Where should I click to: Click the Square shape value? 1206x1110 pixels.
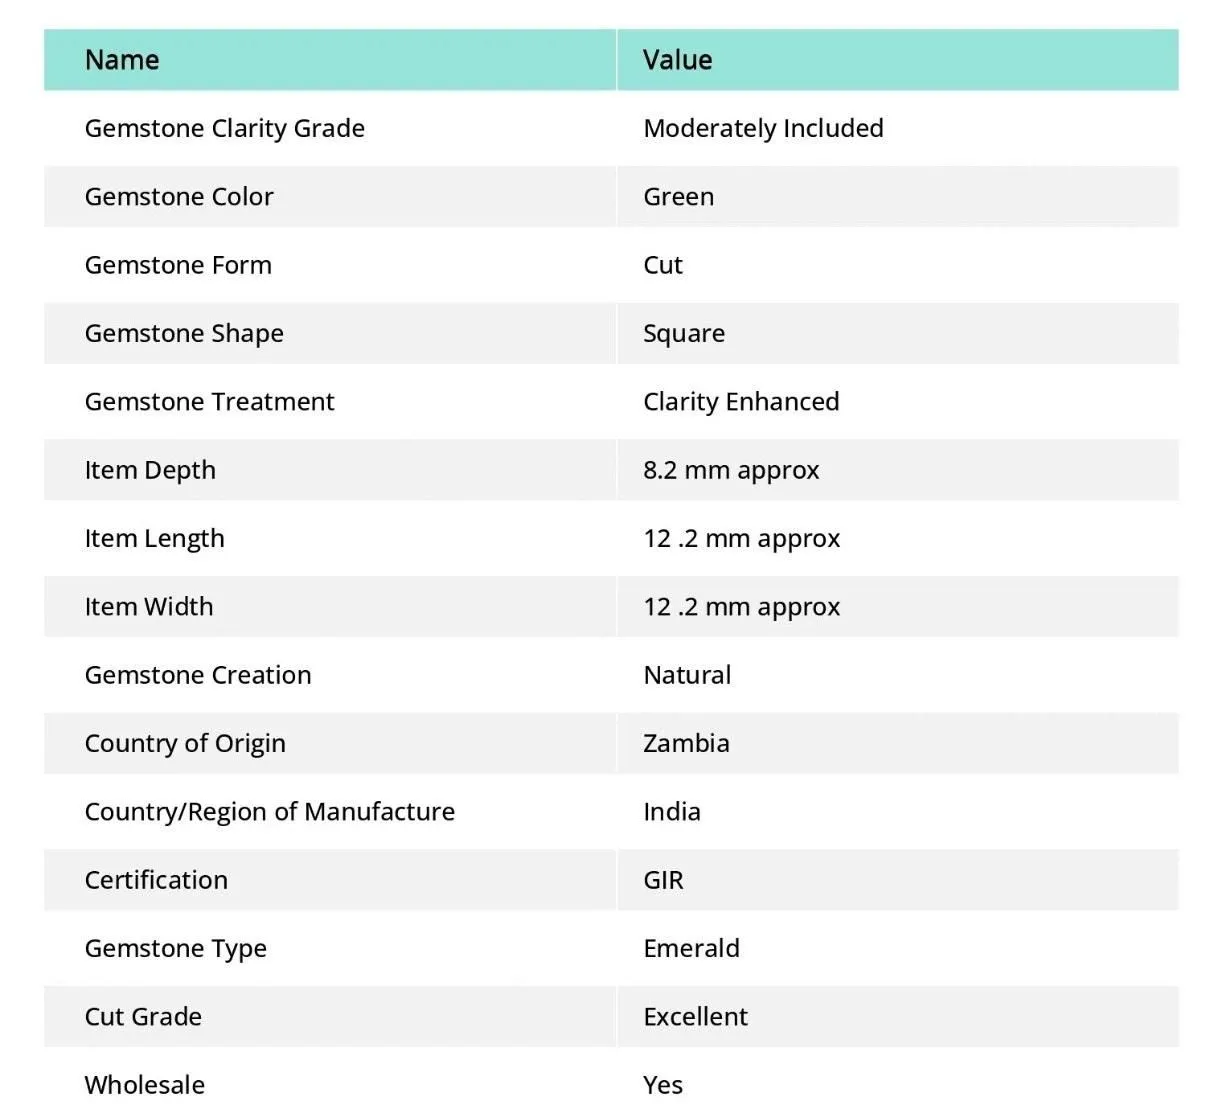[684, 334]
